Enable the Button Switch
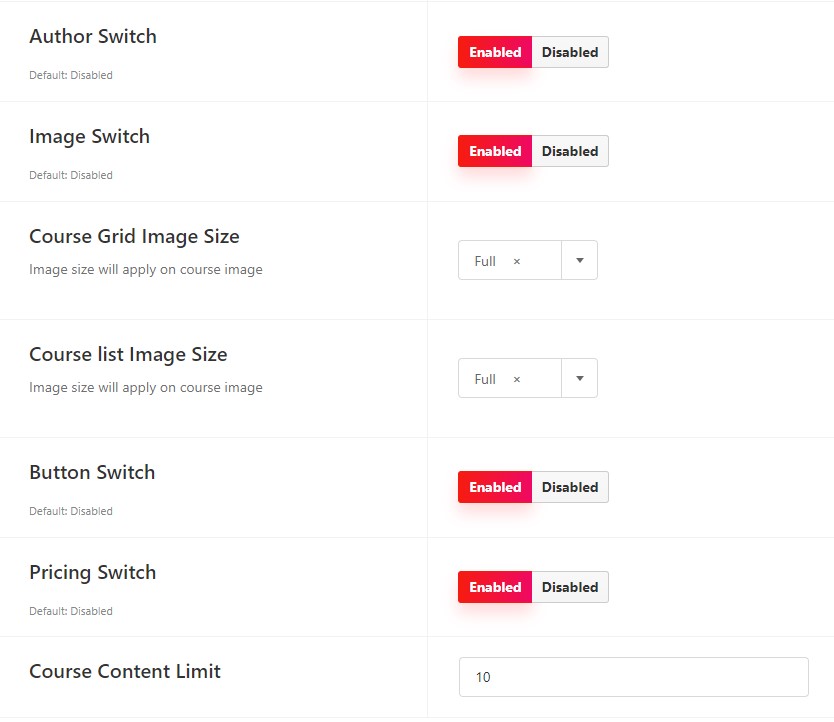834x722 pixels. pyautogui.click(x=495, y=487)
